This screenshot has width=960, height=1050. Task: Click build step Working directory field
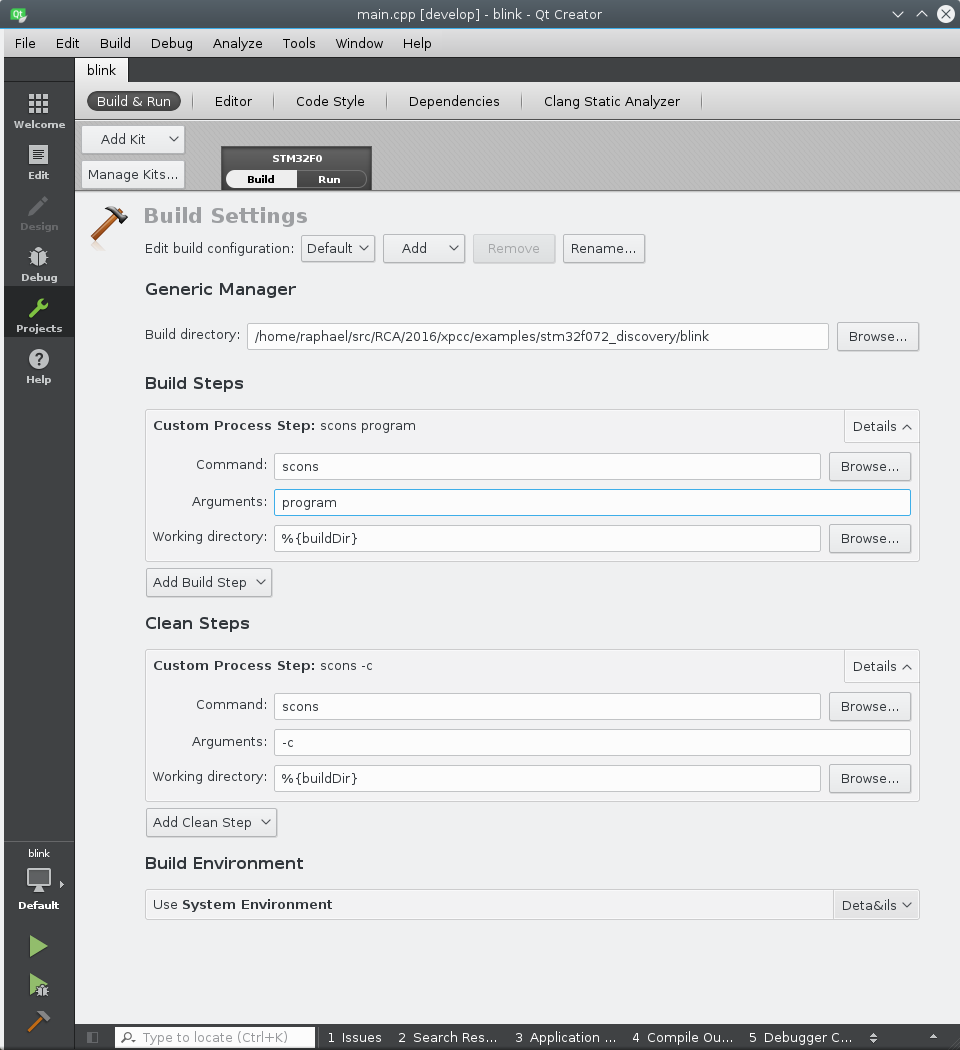547,538
